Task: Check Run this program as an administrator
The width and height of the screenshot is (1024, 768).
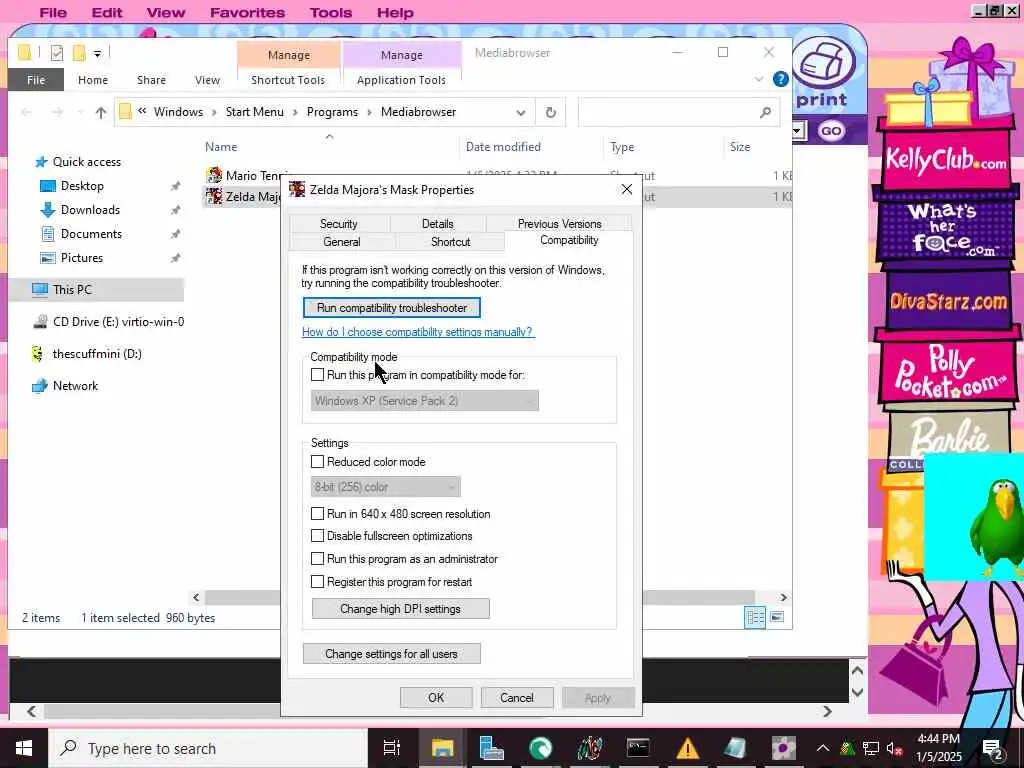Action: (x=317, y=559)
